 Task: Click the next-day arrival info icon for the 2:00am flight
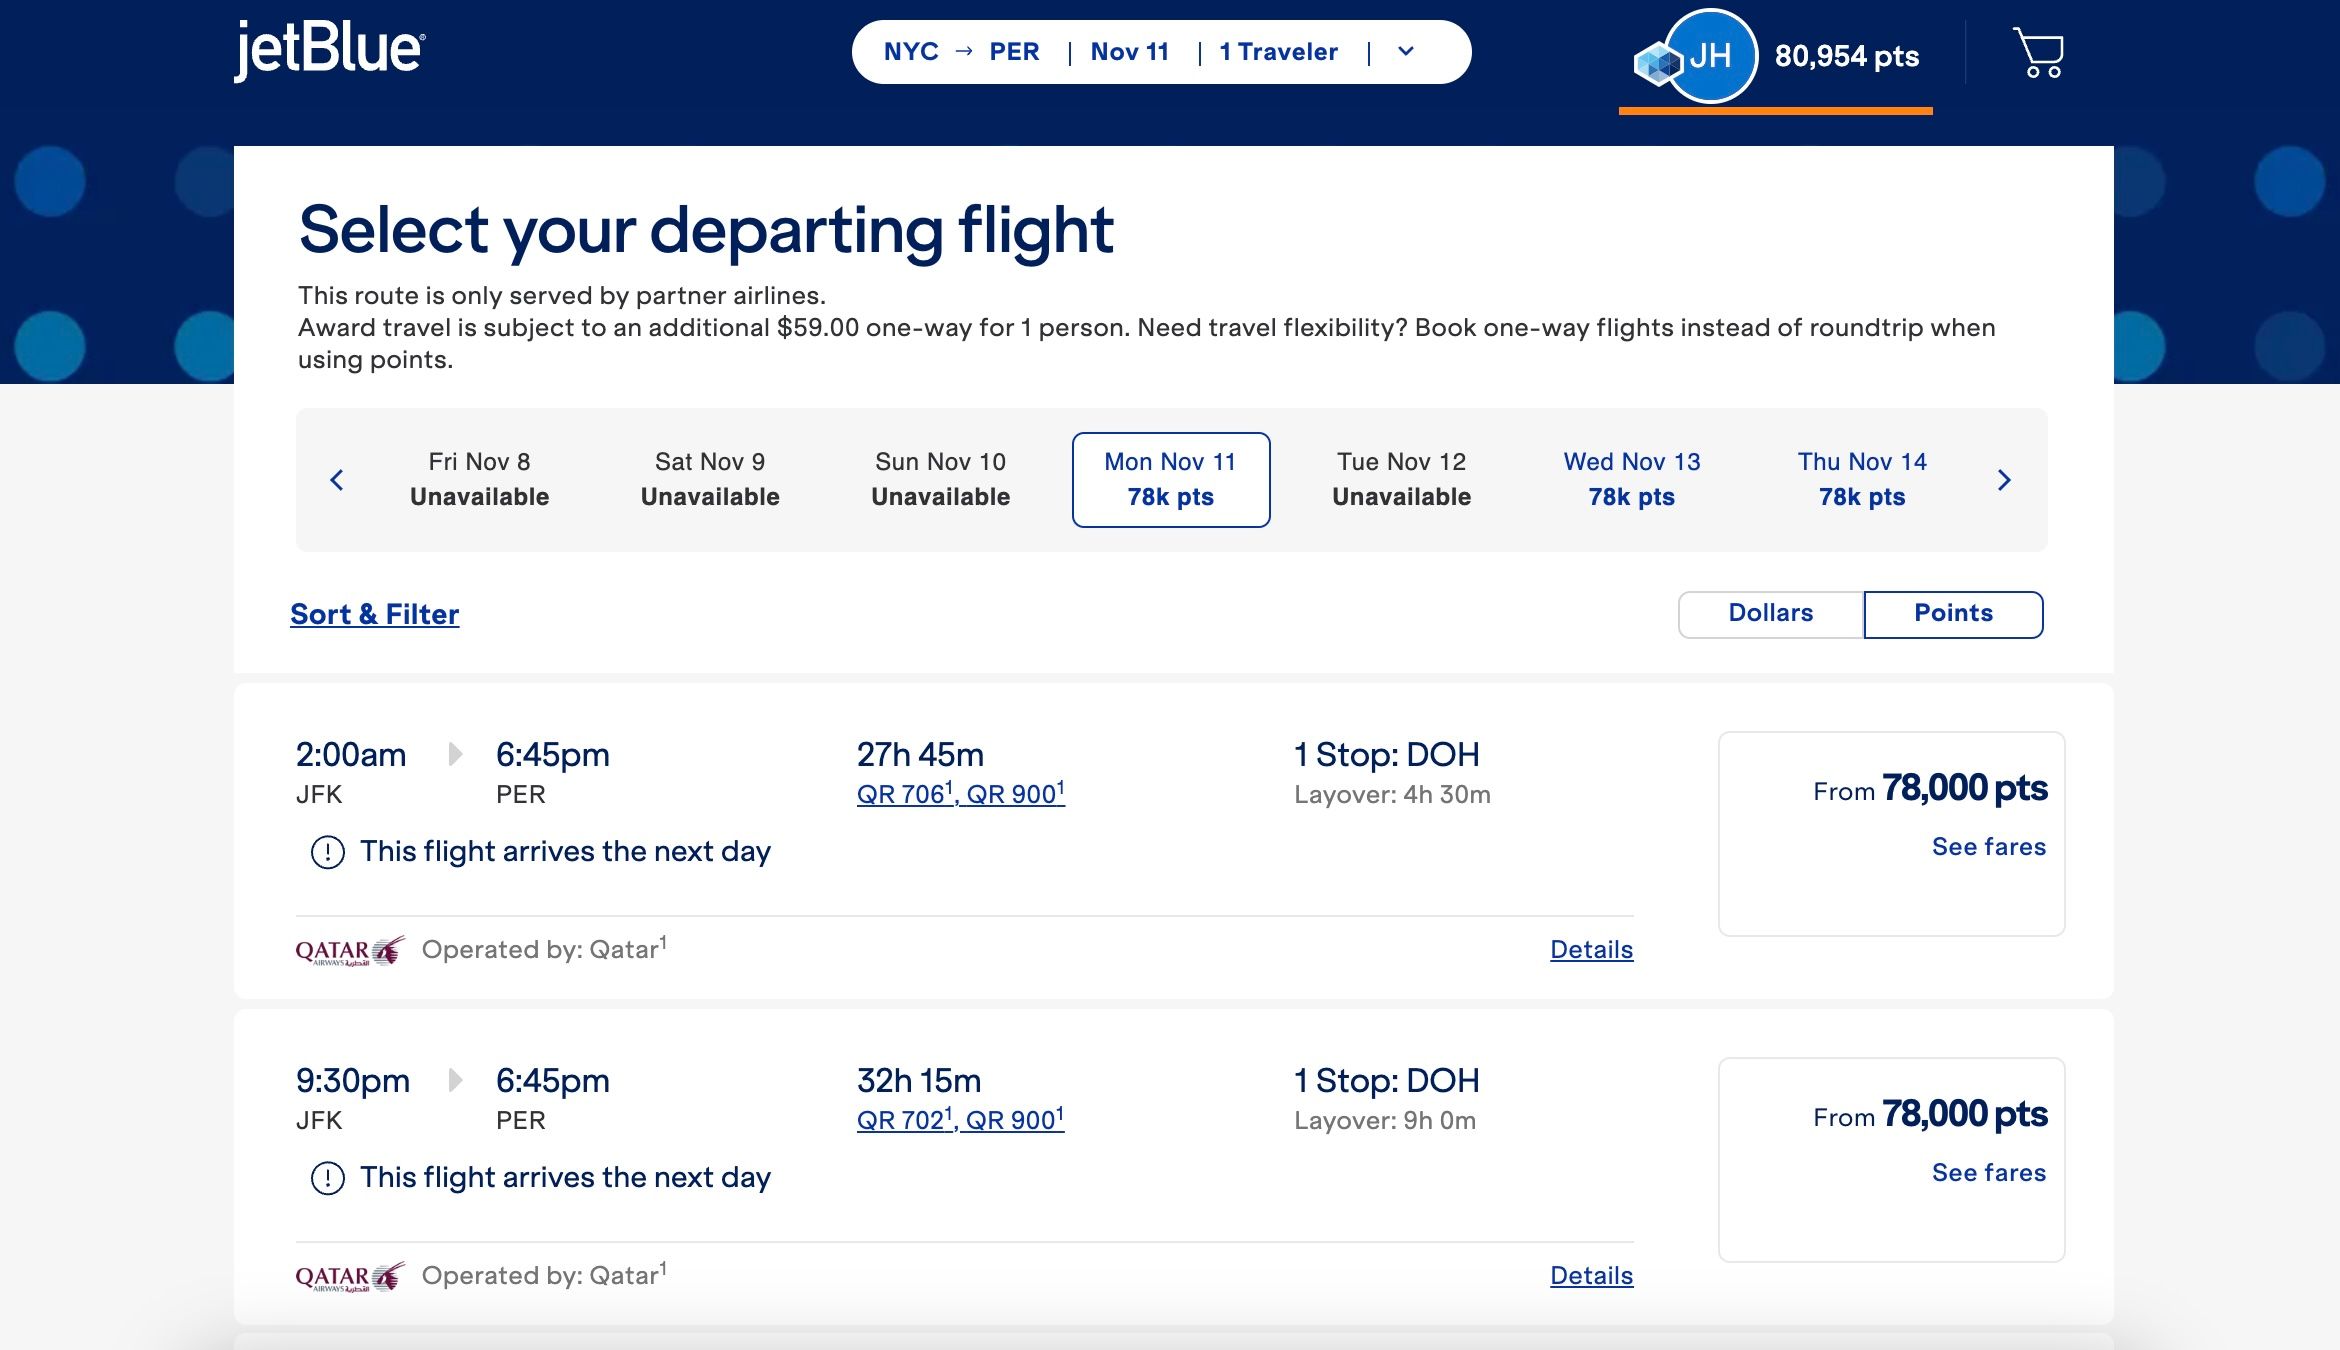(x=327, y=852)
